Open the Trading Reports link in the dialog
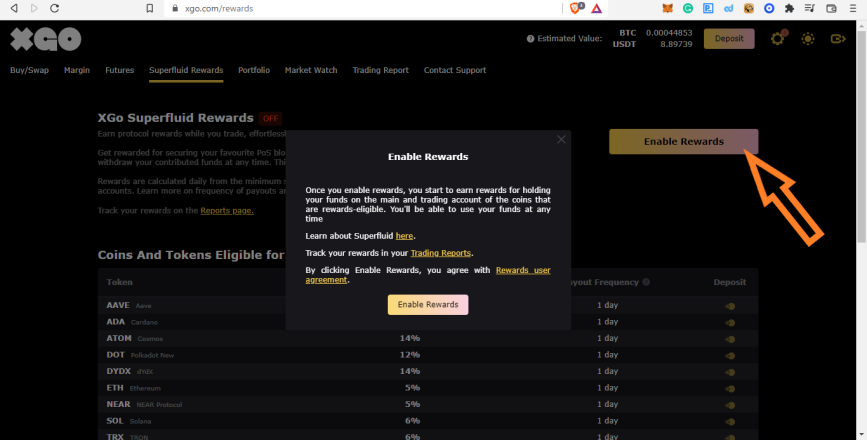 441,253
